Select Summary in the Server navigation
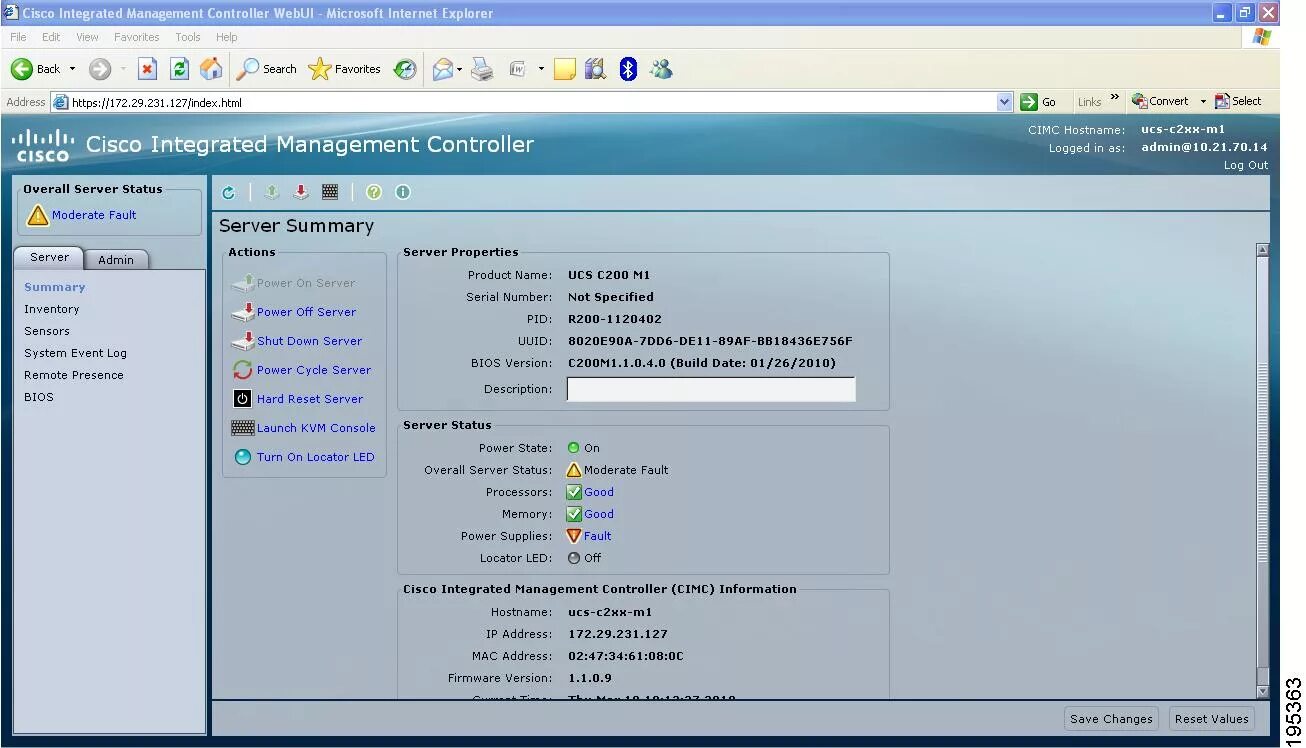The width and height of the screenshot is (1306, 748). coord(55,287)
